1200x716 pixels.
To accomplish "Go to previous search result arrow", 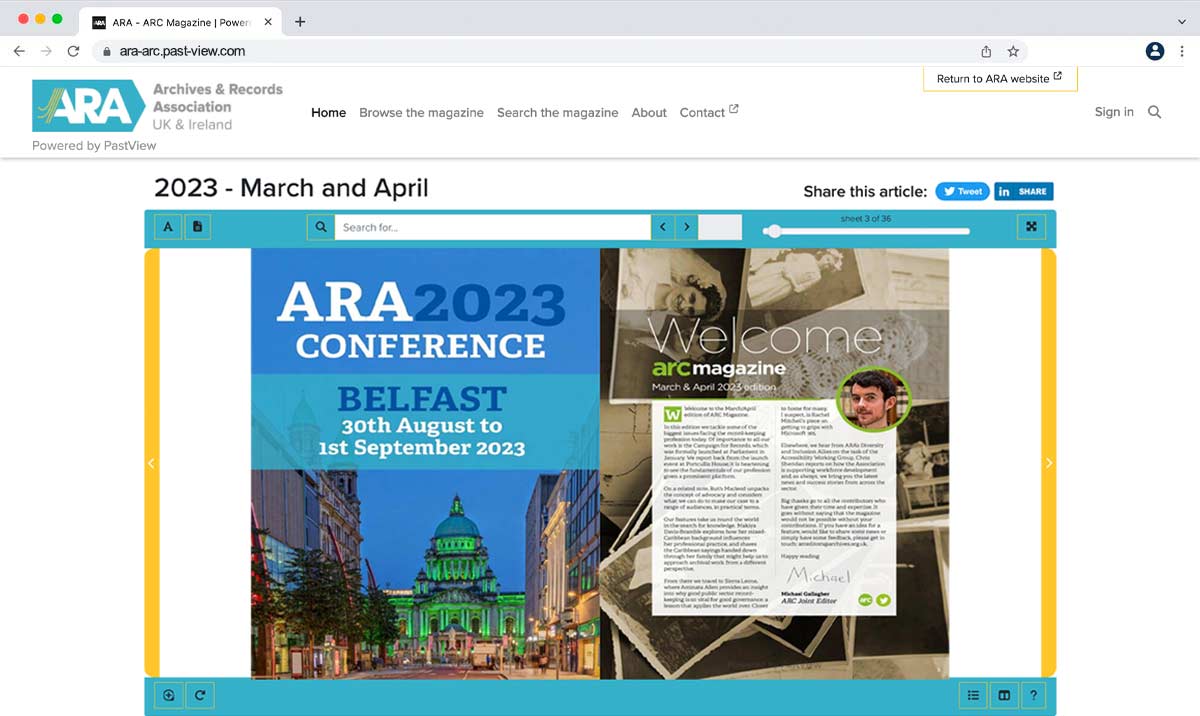I will (662, 227).
